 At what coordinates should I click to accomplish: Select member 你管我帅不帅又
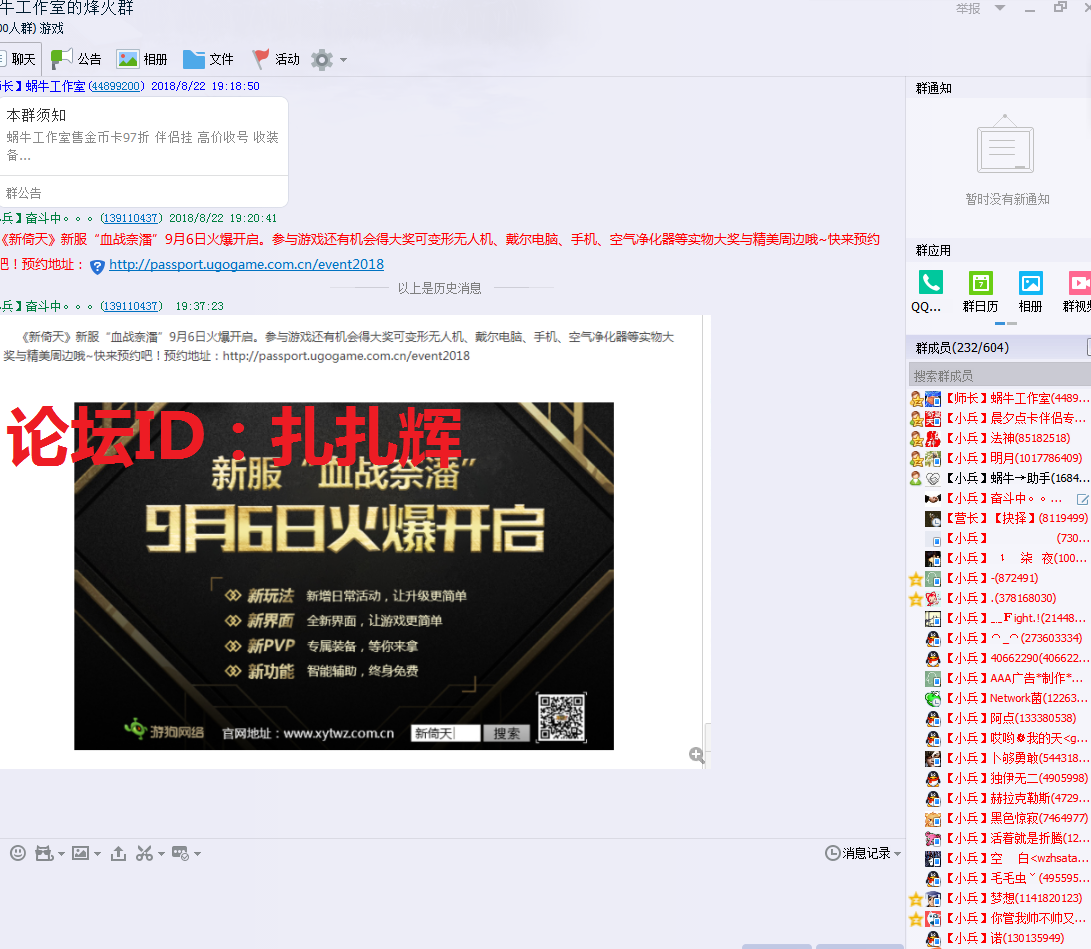tap(999, 918)
